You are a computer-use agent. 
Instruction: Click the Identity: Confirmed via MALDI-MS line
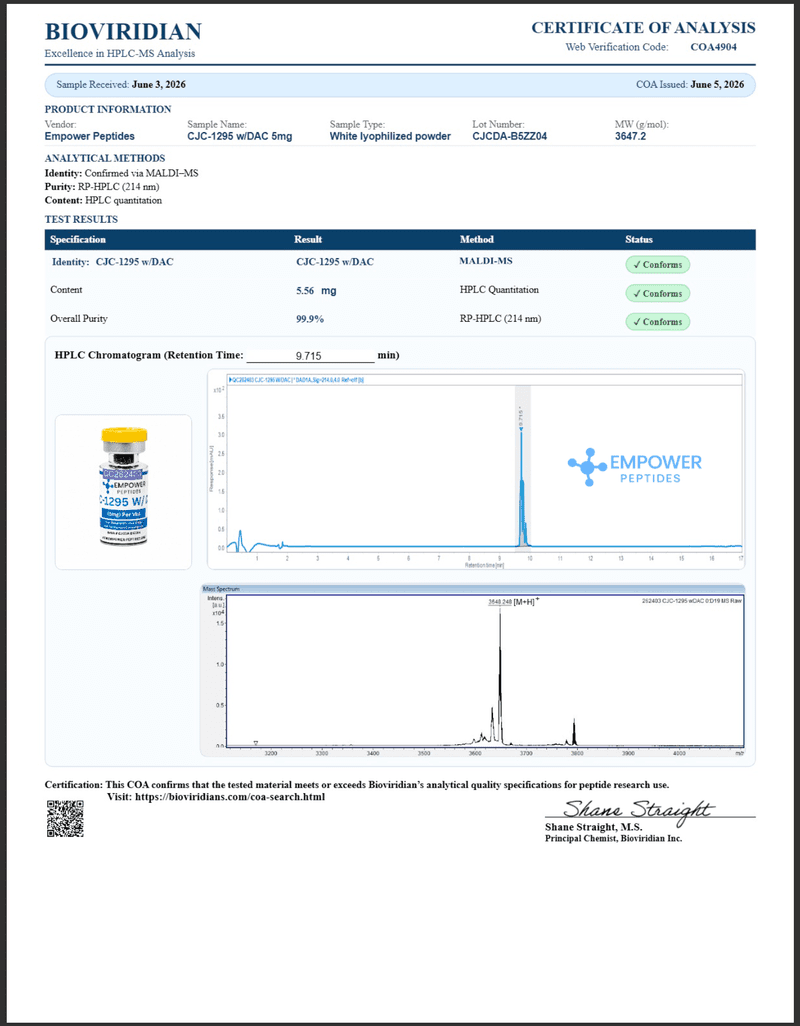[121, 173]
